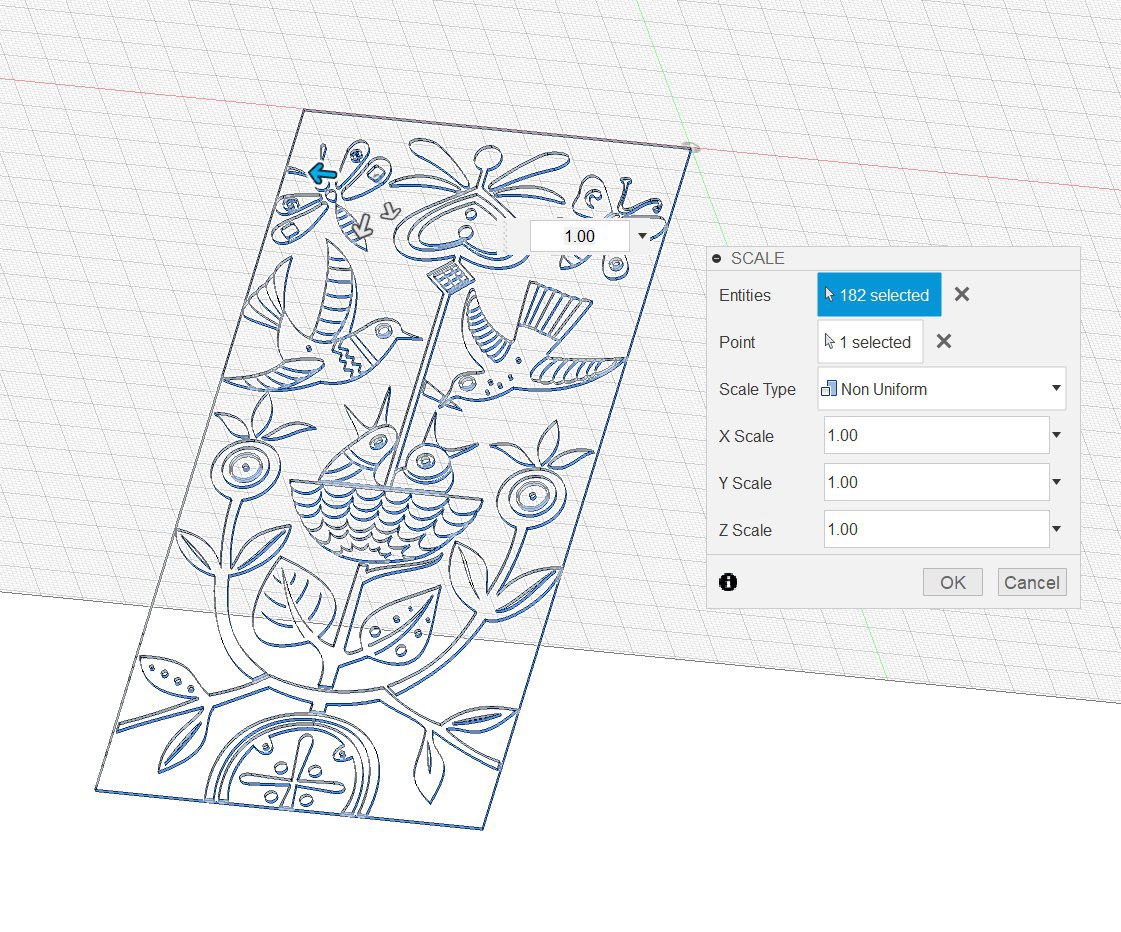Activate the Entities selection box
Screen dimensions: 1121x932
879,294
